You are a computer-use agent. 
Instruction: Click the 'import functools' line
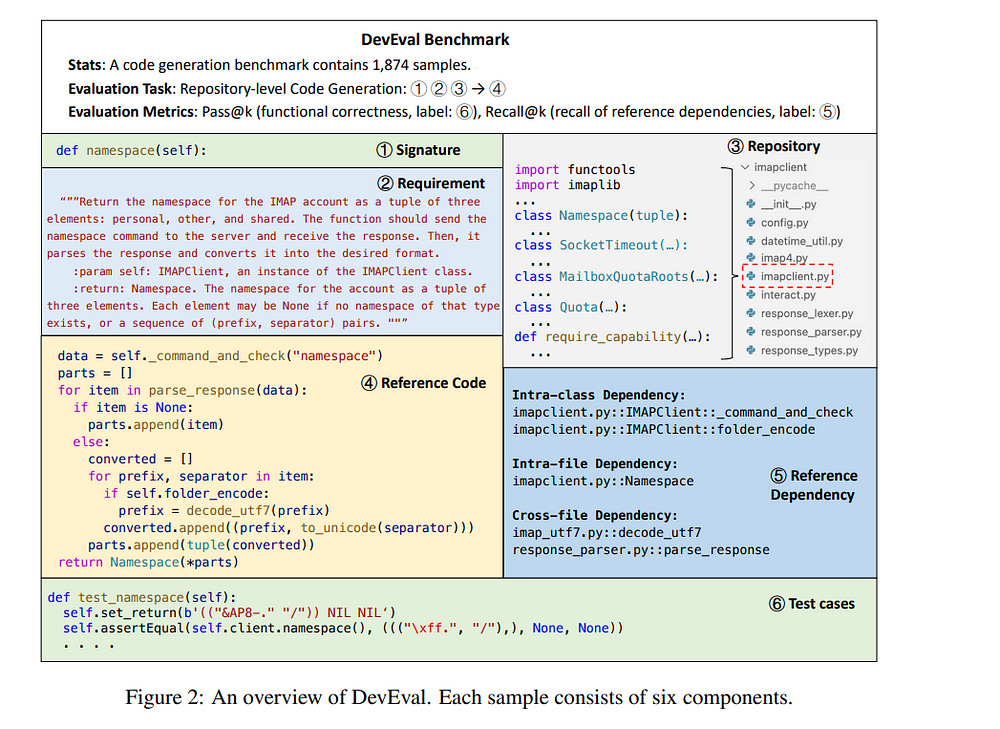coord(575,170)
